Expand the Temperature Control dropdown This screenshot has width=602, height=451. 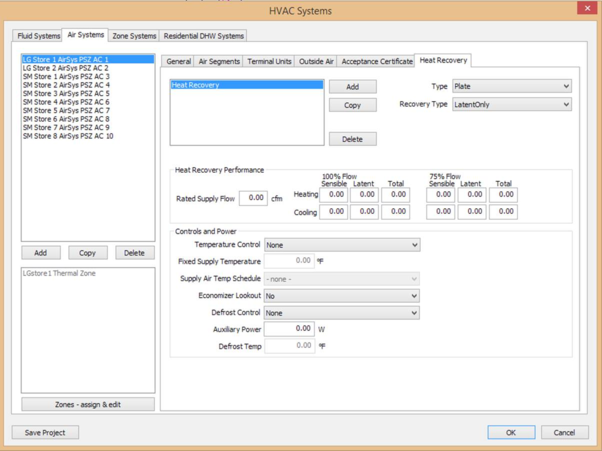pos(341,245)
